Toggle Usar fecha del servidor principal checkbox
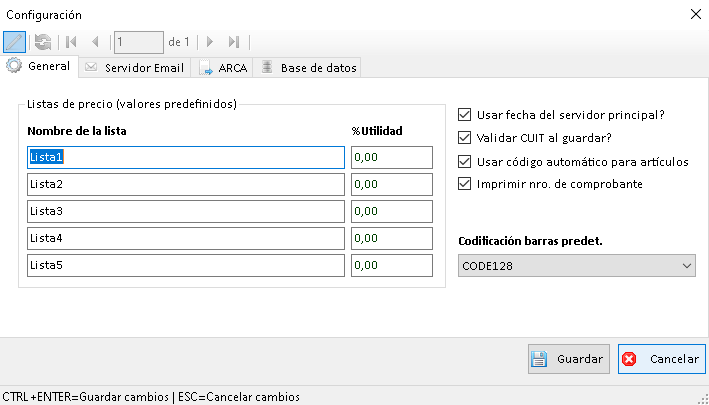The height and width of the screenshot is (405, 709). click(x=464, y=115)
